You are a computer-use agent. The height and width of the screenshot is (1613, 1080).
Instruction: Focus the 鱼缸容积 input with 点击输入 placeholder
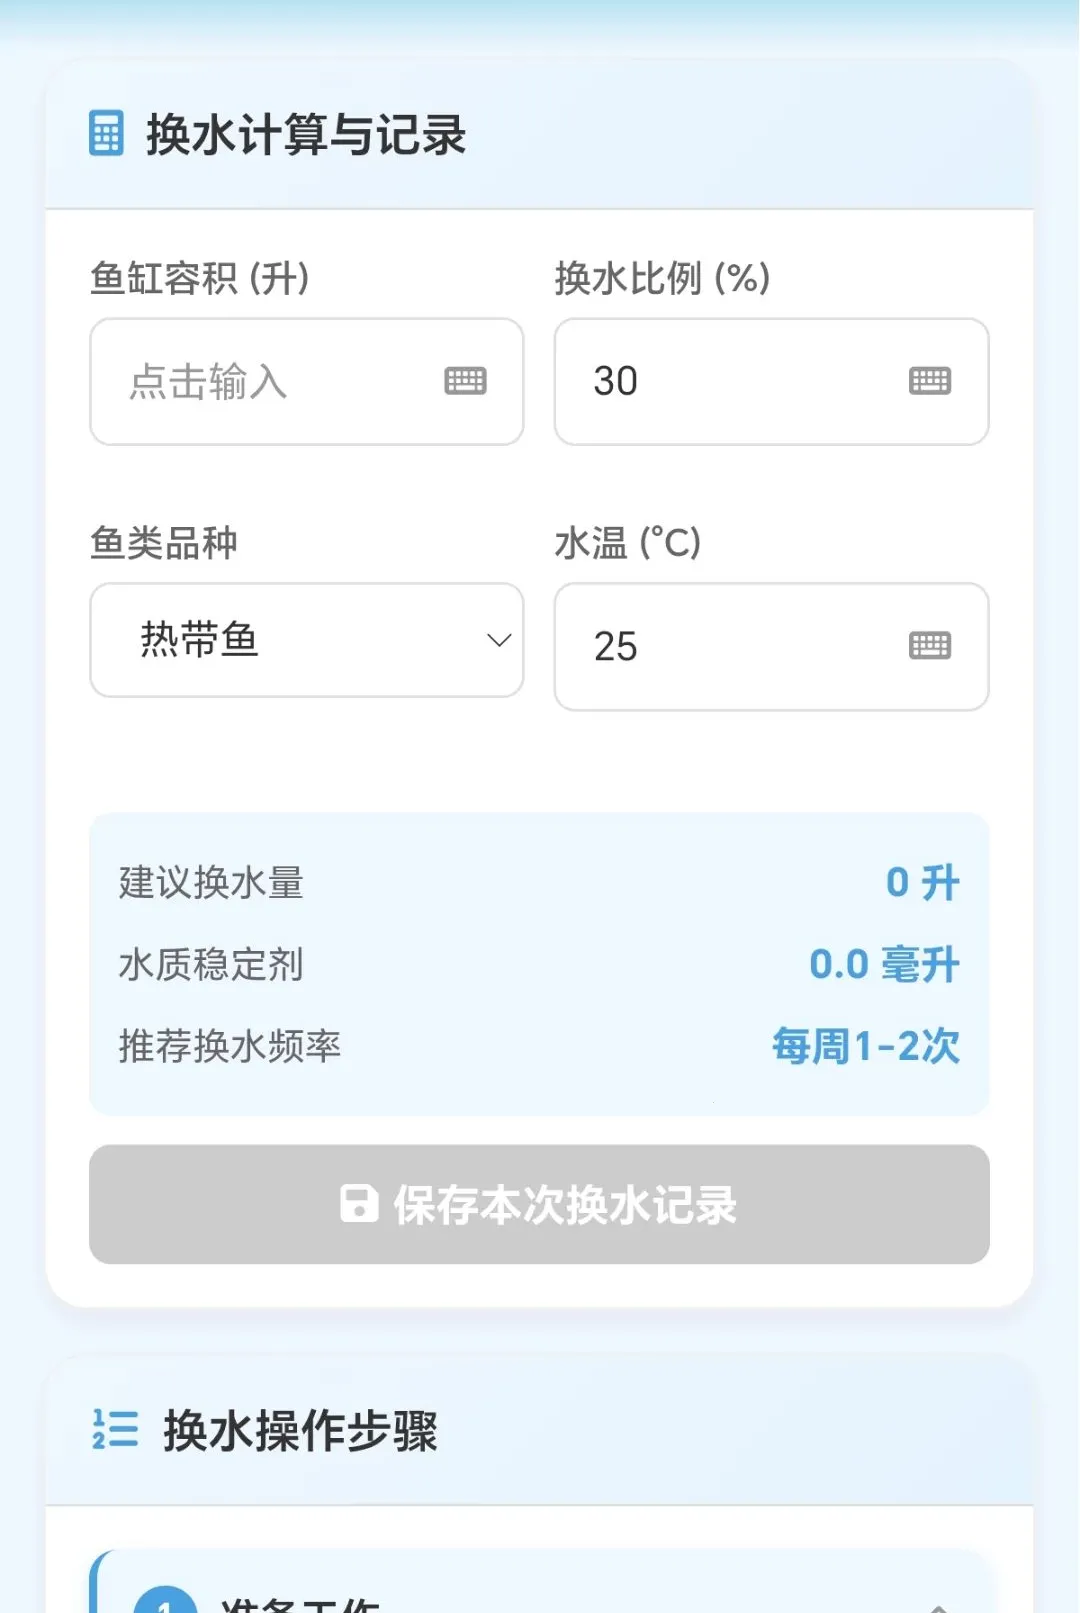307,381
